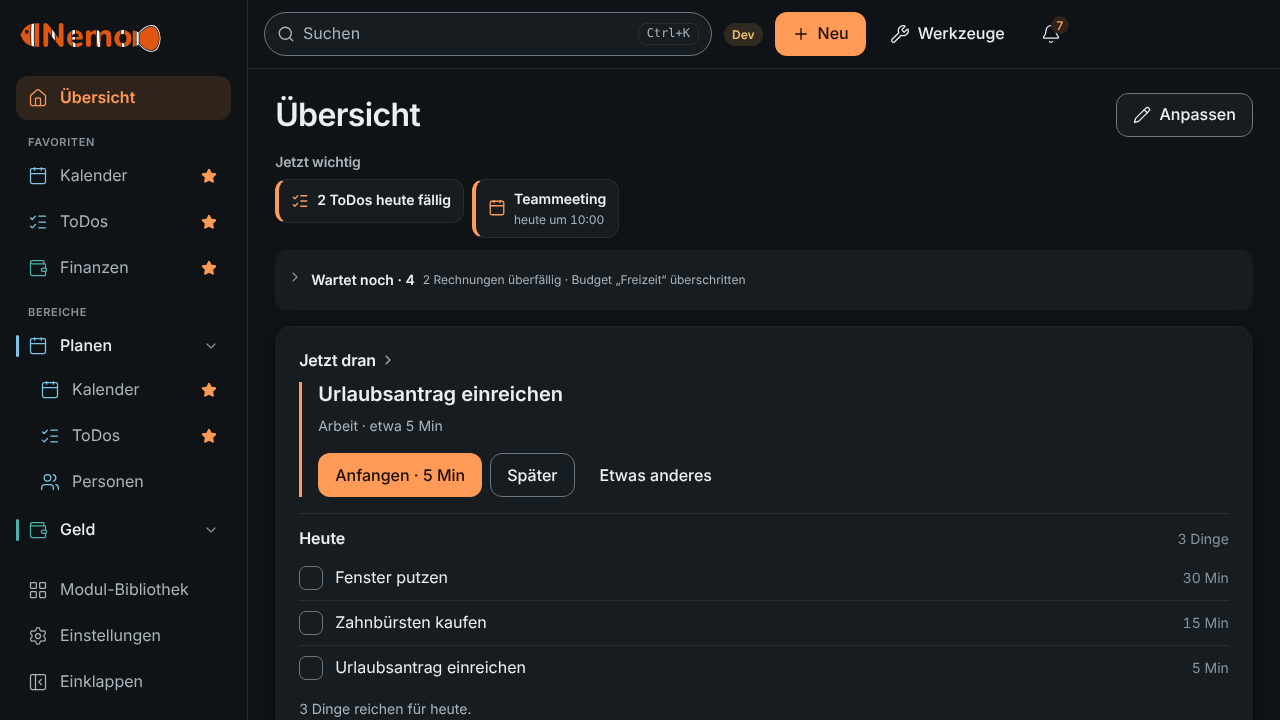The image size is (1280, 720).
Task: Click the people icon beside Personen
Action: click(50, 482)
